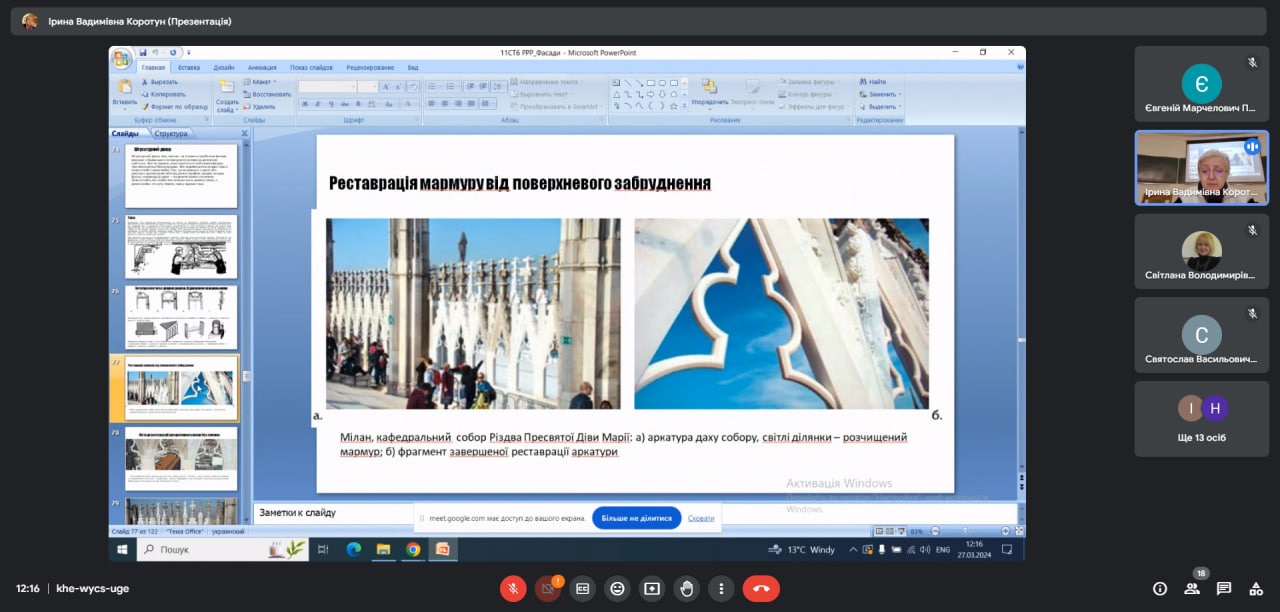
Task: Click 'Восстановить' reset slide command
Action: click(268, 94)
